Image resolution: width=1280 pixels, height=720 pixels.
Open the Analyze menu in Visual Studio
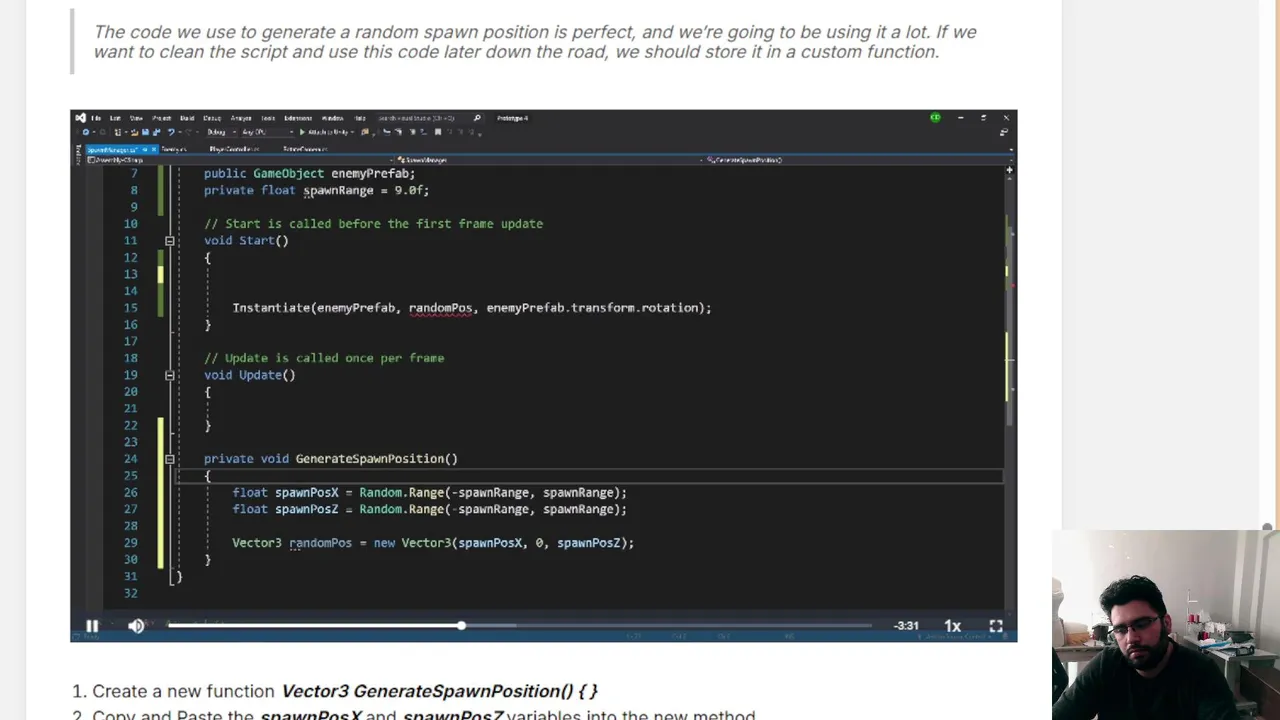(x=241, y=118)
